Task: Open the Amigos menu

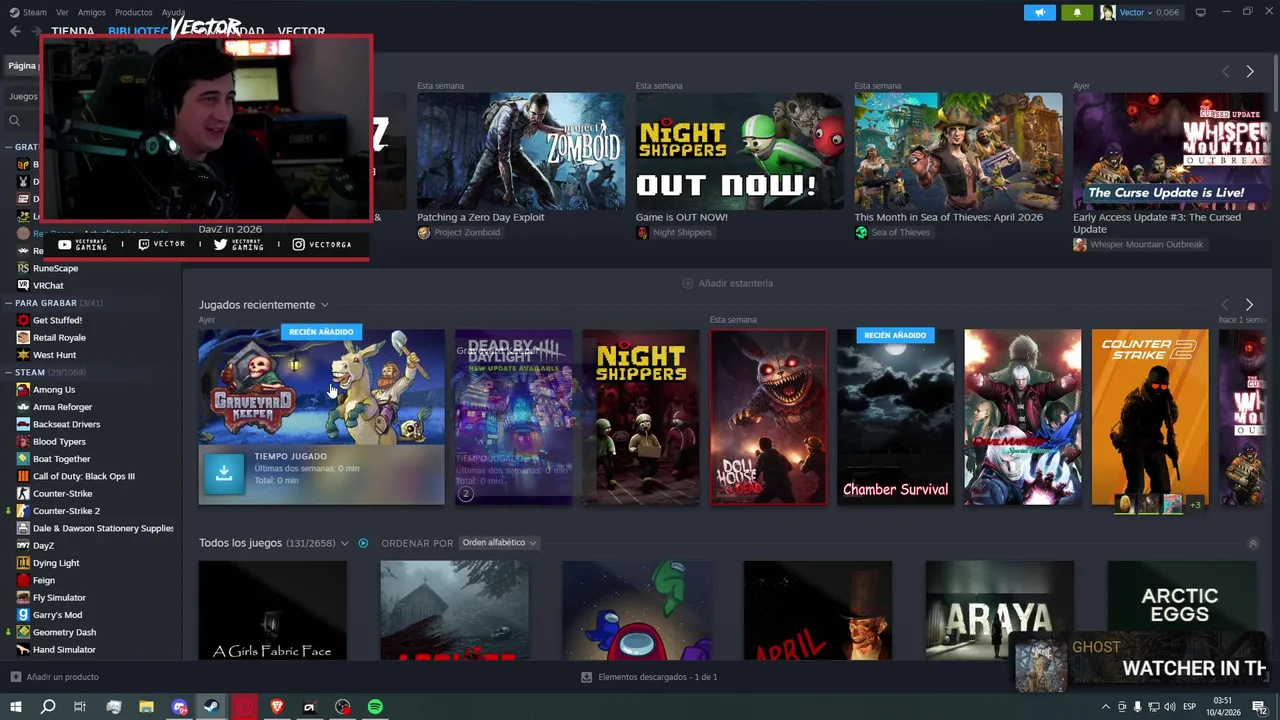Action: click(92, 12)
